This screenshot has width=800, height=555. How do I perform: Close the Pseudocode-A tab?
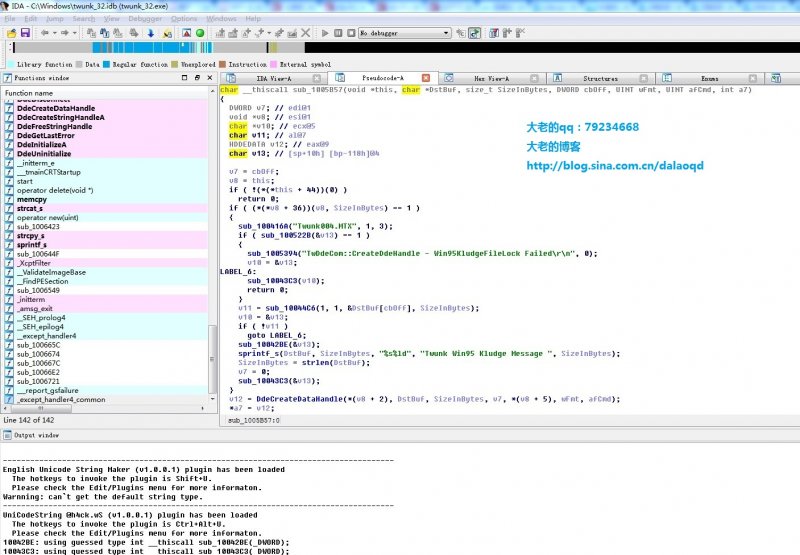[426, 78]
